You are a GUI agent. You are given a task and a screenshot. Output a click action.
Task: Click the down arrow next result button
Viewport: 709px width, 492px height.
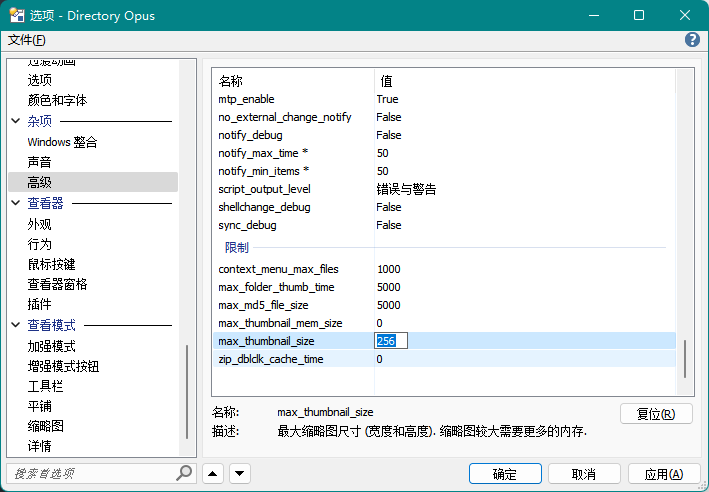pyautogui.click(x=240, y=474)
